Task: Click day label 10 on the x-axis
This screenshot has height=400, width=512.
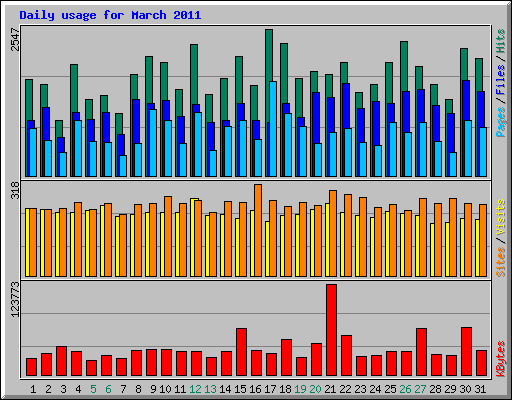Action: pos(165,389)
